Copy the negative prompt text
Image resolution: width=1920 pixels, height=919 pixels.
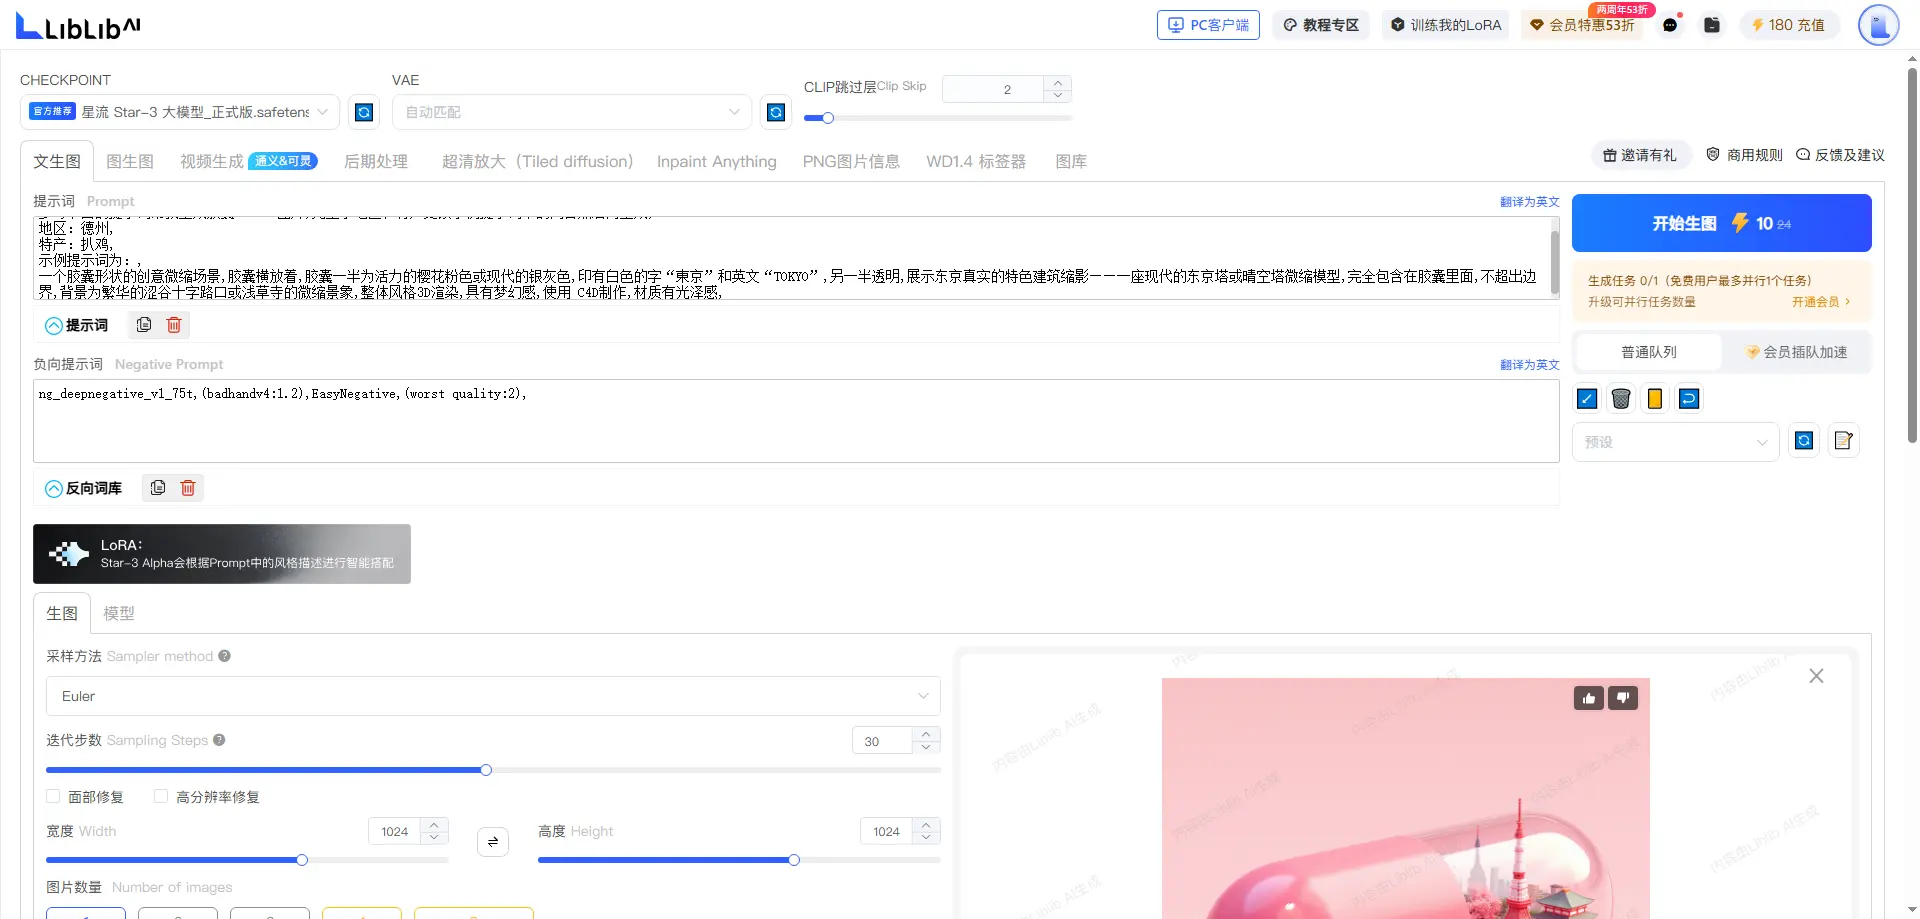158,488
